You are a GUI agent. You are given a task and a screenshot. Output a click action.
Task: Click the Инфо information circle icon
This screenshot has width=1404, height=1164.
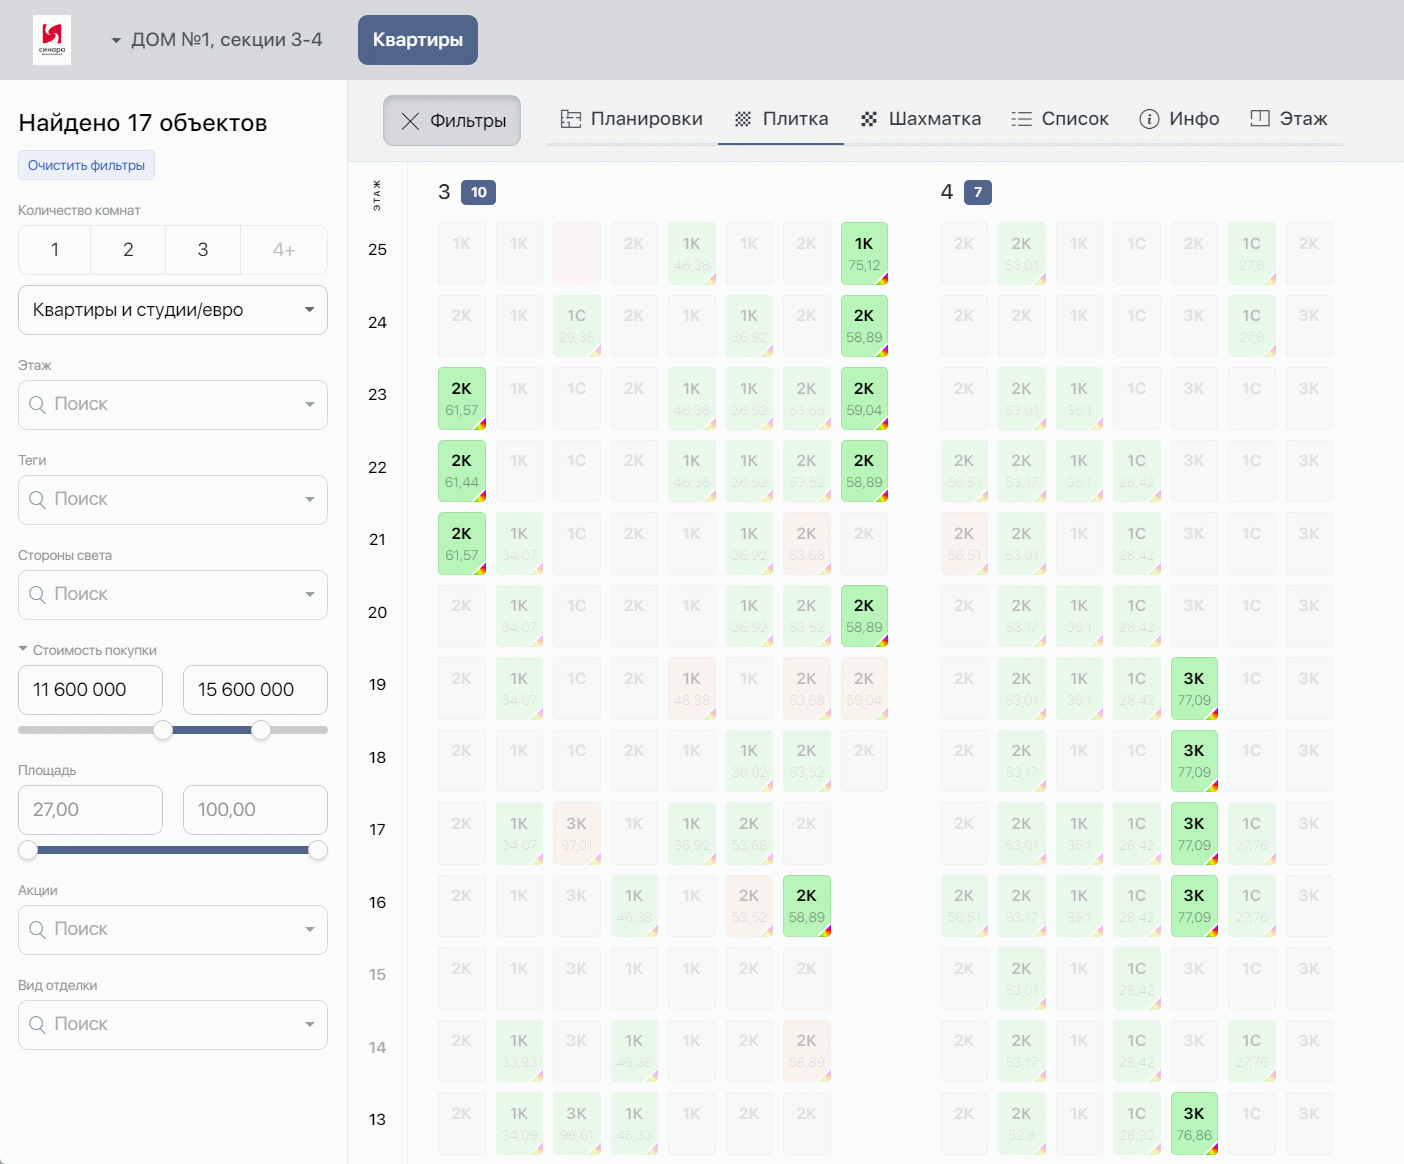pos(1149,119)
